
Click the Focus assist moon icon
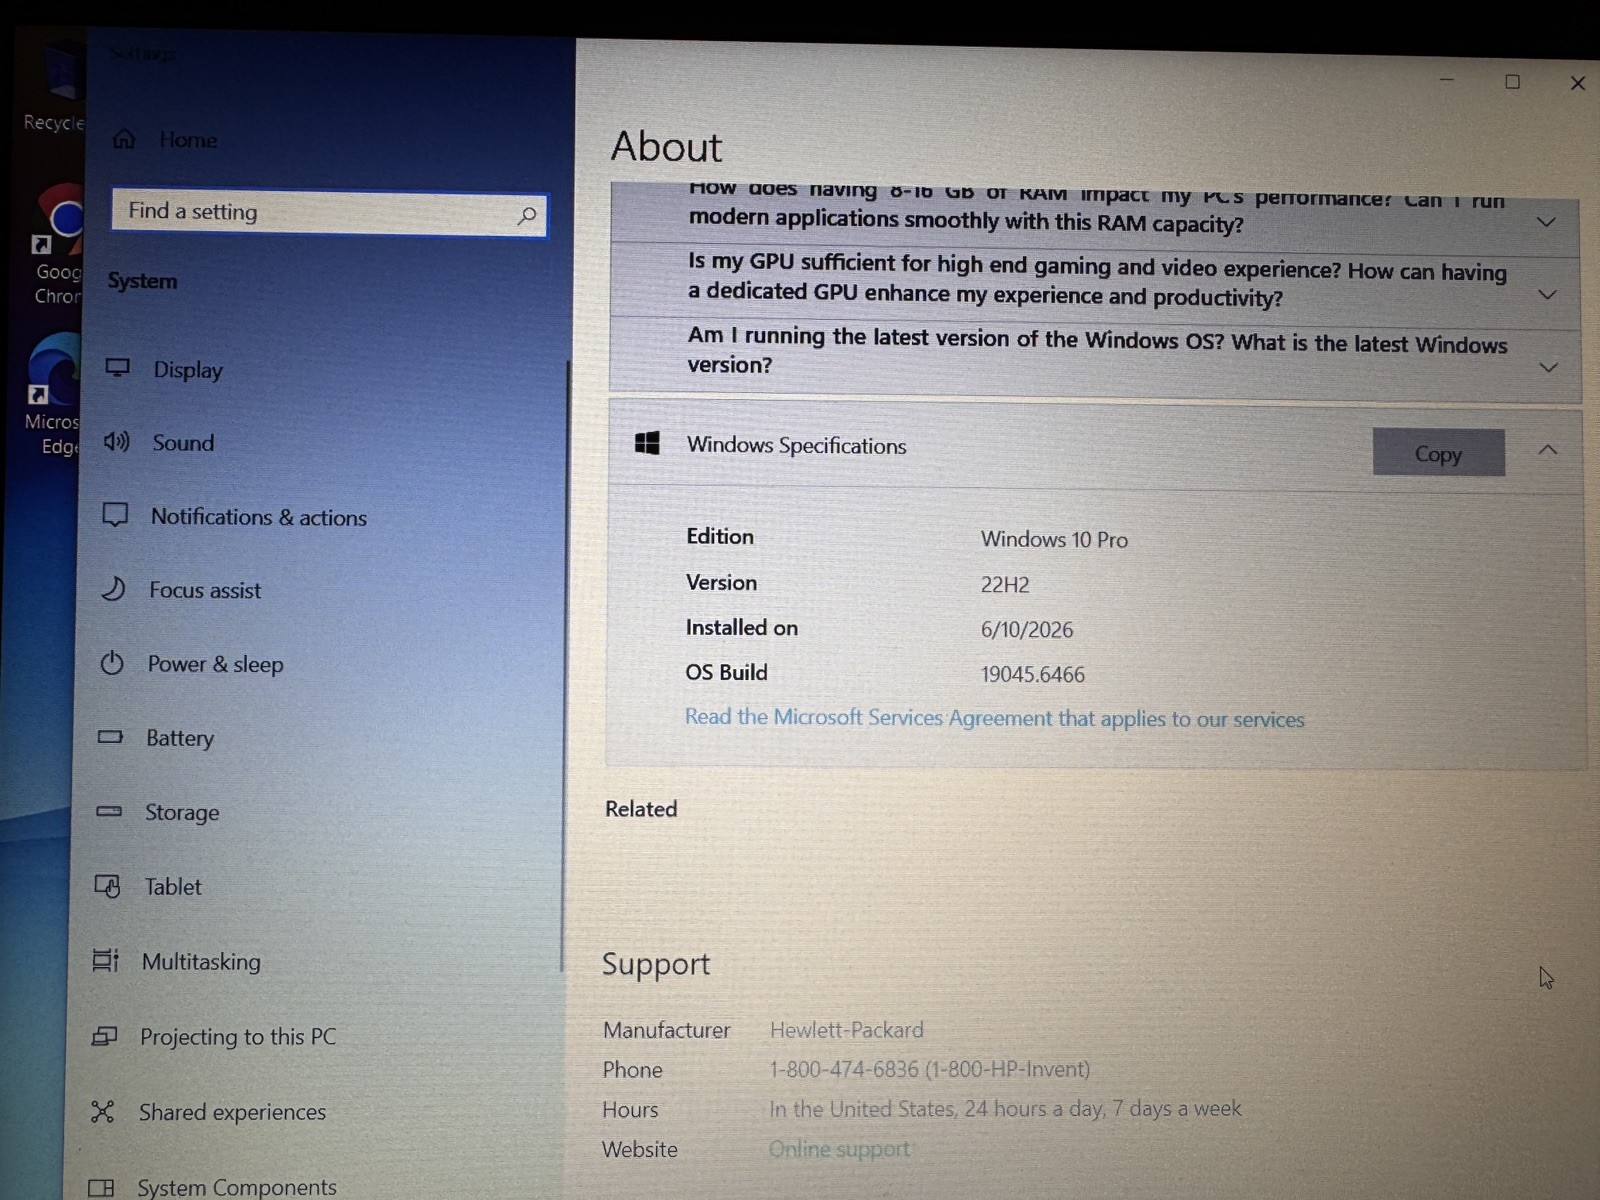click(113, 589)
